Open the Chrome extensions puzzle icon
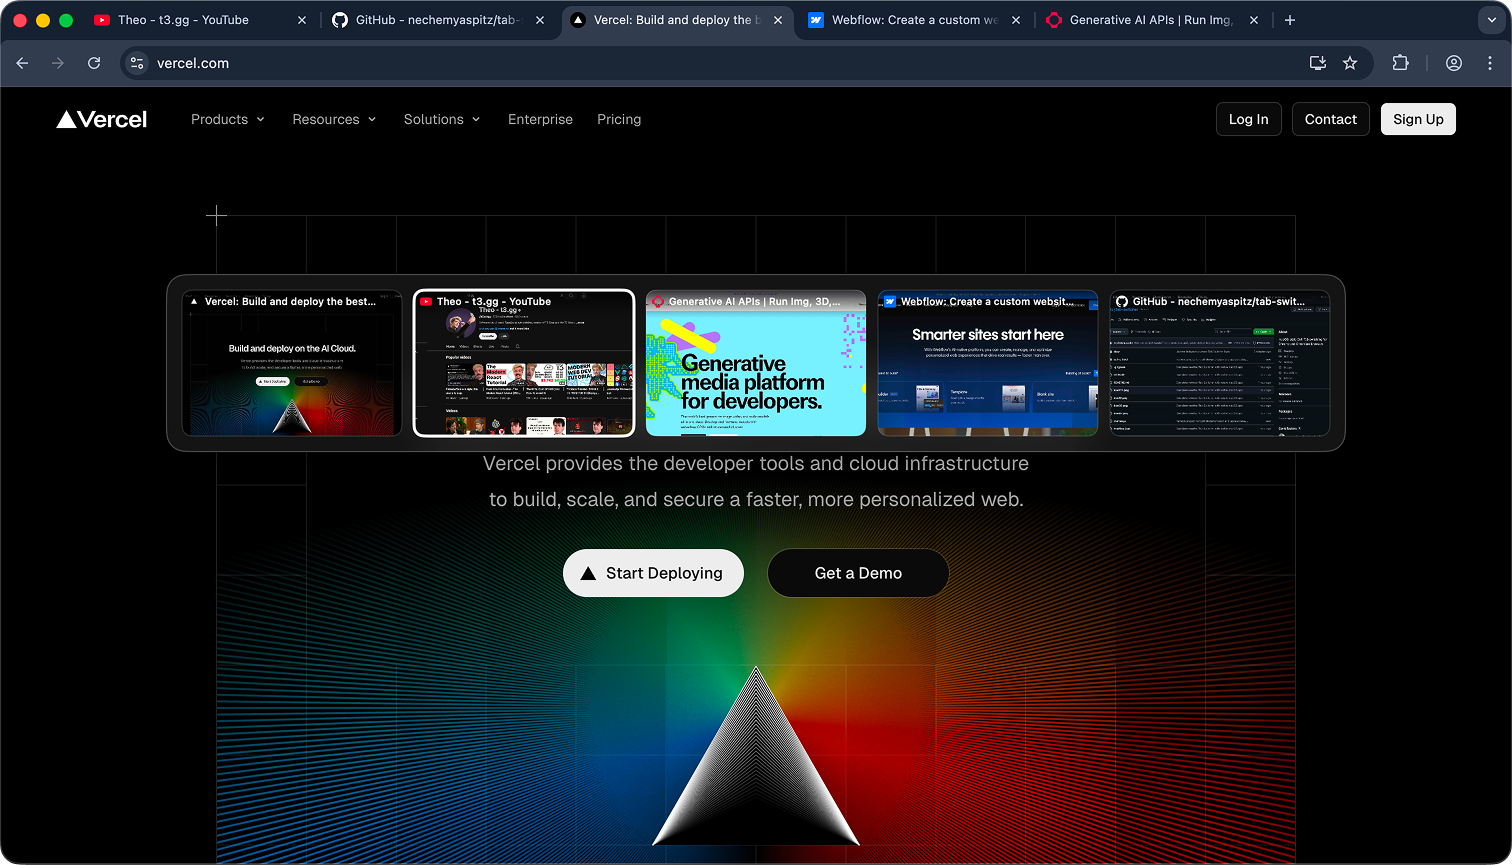The image size is (1512, 865). coord(1400,62)
